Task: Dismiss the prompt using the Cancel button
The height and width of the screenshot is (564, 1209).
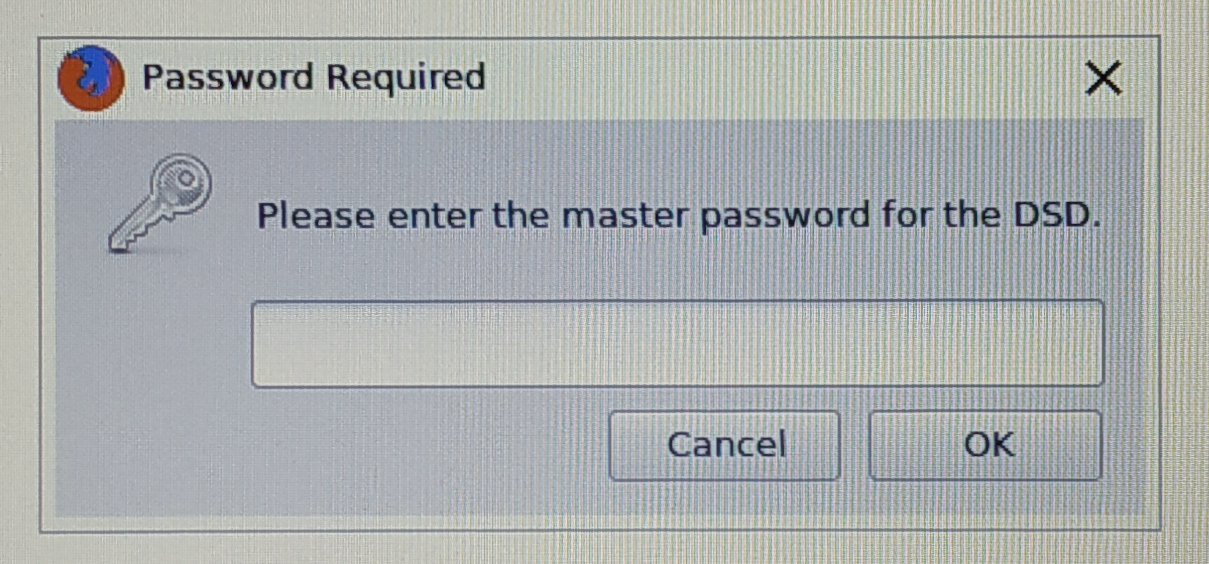Action: (725, 444)
